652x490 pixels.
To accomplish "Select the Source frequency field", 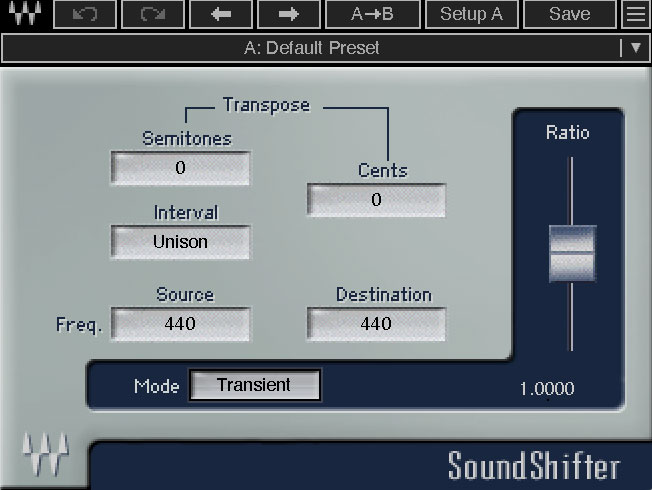I will (x=180, y=324).
